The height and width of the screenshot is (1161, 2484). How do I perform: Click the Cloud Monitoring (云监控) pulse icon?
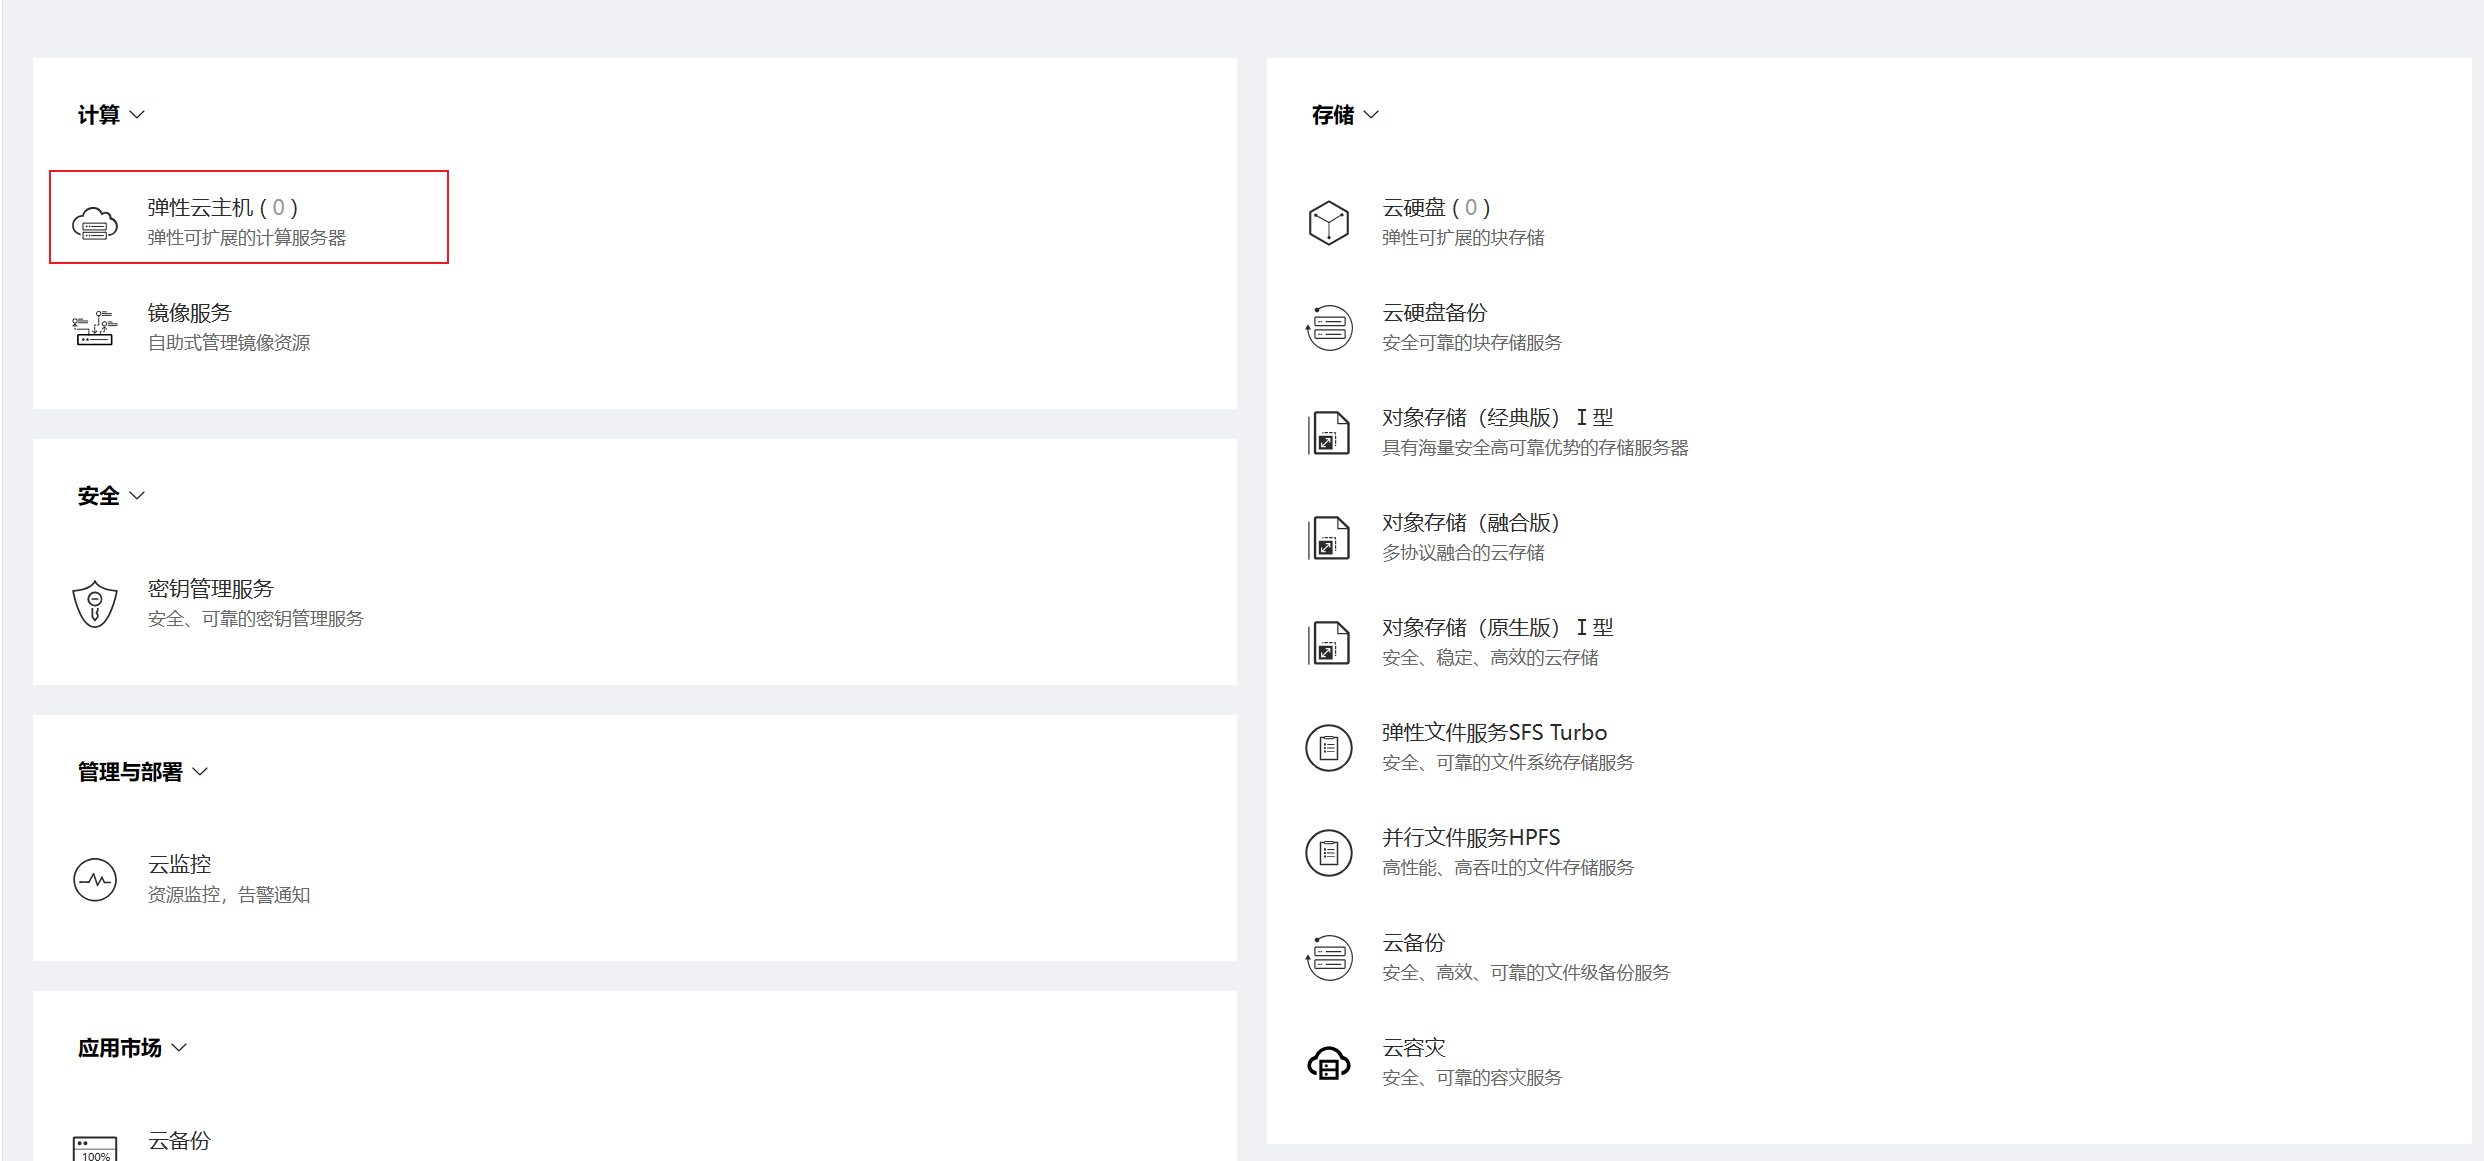coord(95,880)
